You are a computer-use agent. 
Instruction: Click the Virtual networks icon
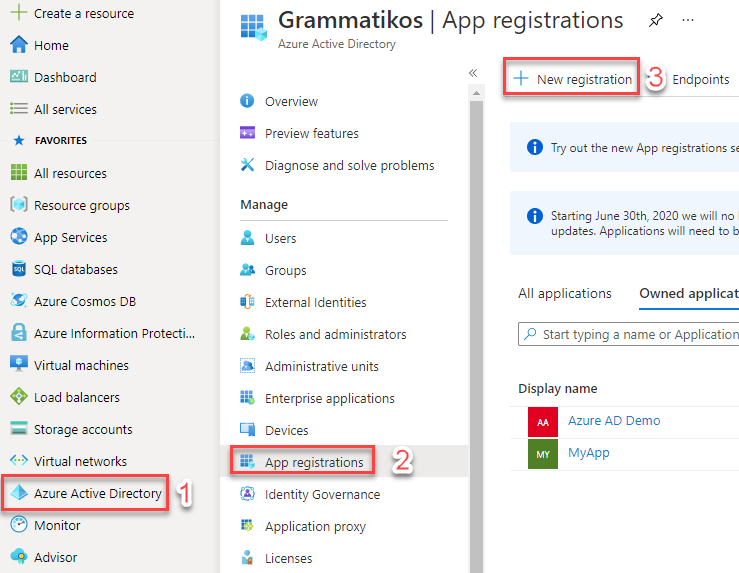click(19, 460)
